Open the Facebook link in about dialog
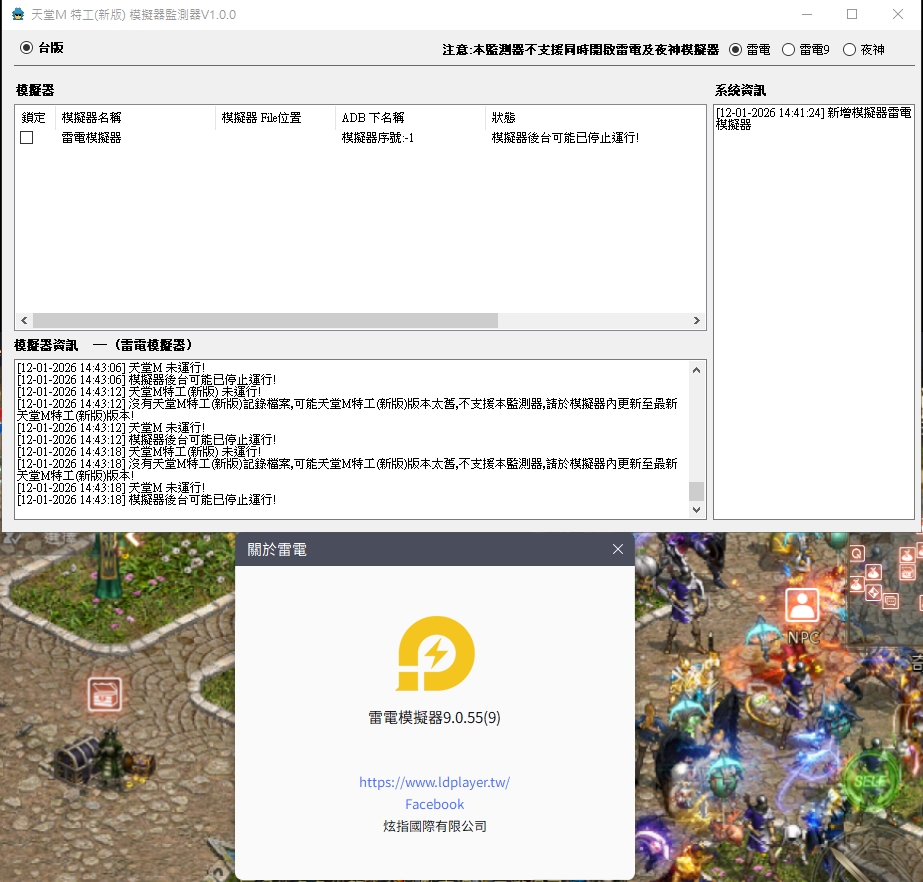The height and width of the screenshot is (882, 923). [x=435, y=804]
